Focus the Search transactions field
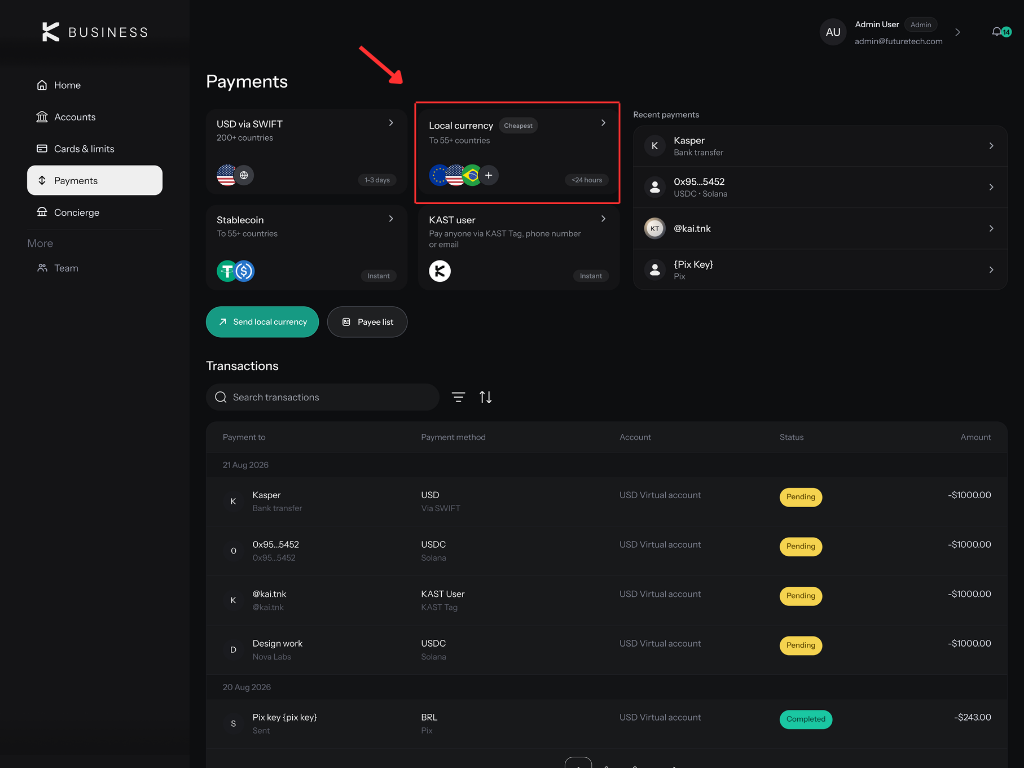The height and width of the screenshot is (768, 1024). click(323, 397)
